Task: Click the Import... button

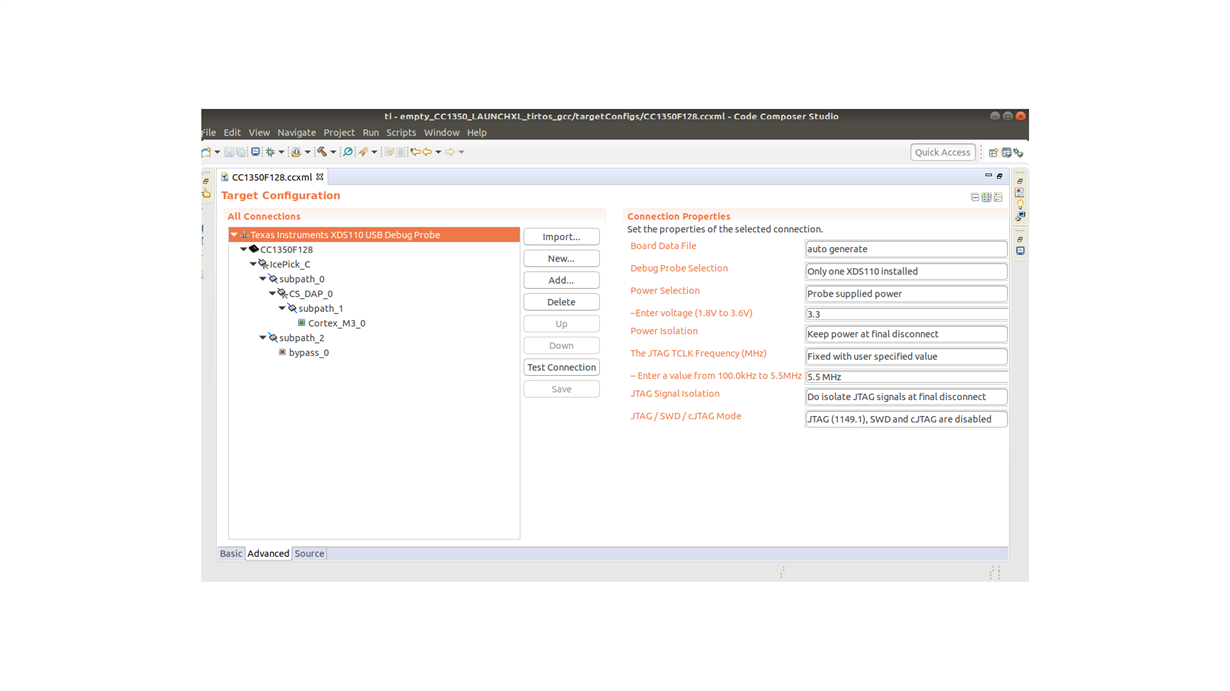Action: [x=561, y=237]
